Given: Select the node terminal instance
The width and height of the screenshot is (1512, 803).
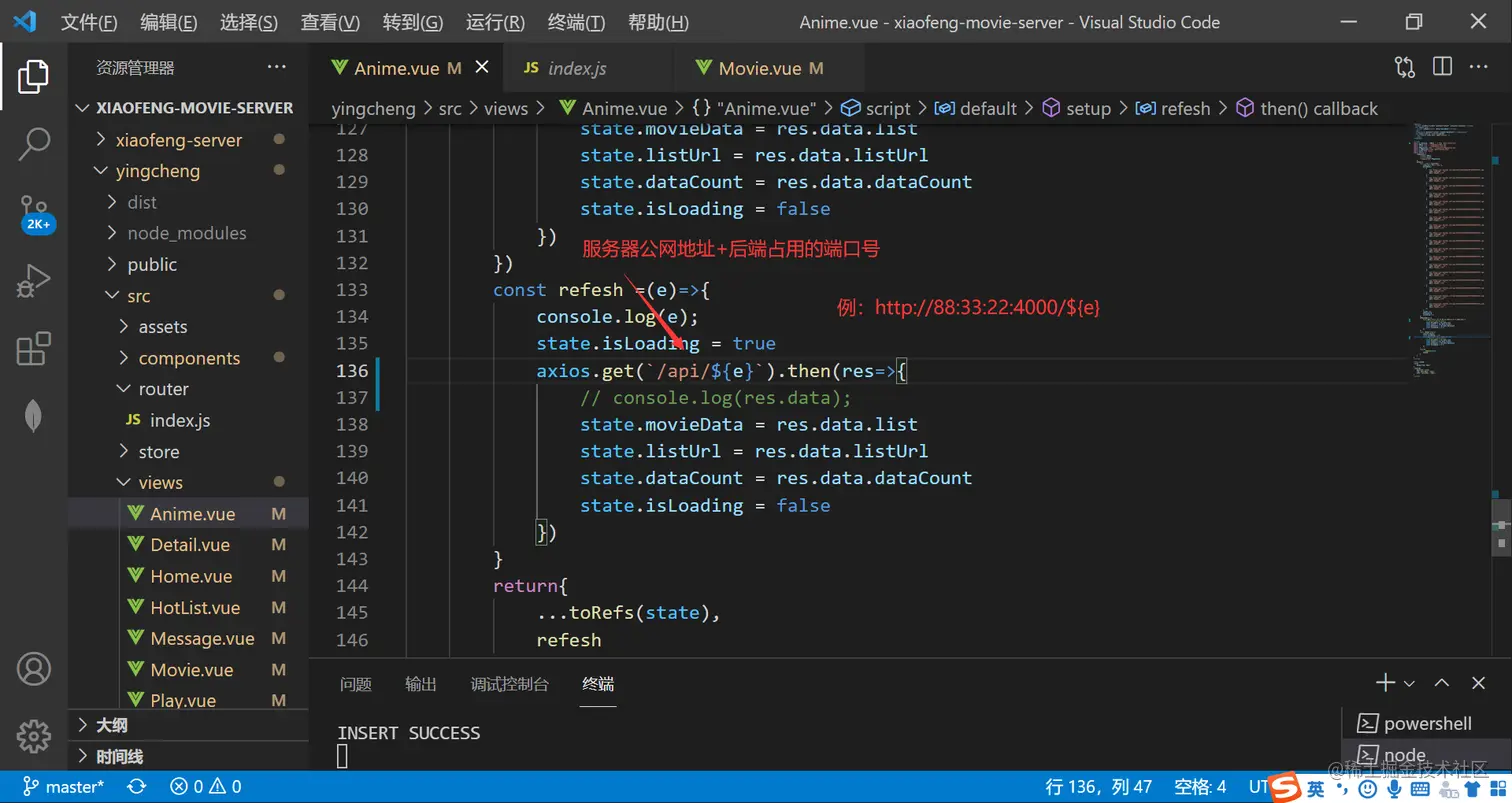Looking at the screenshot, I should 1425,755.
